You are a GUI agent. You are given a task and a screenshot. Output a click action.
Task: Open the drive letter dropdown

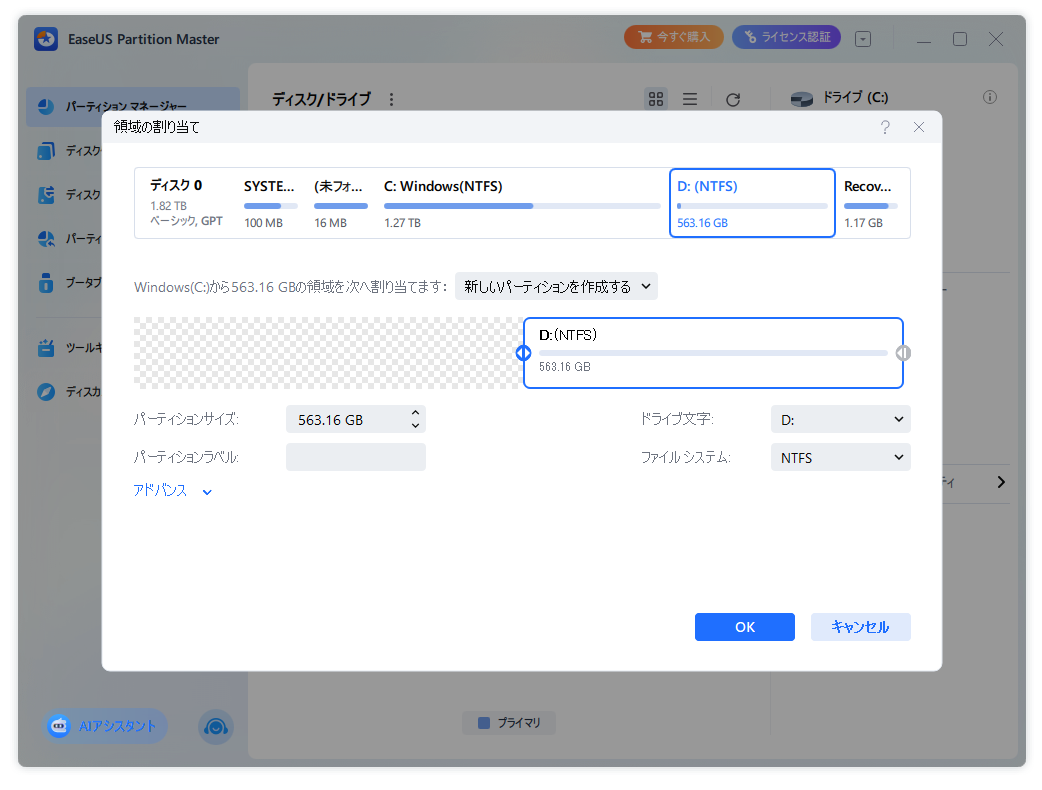pyautogui.click(x=841, y=420)
